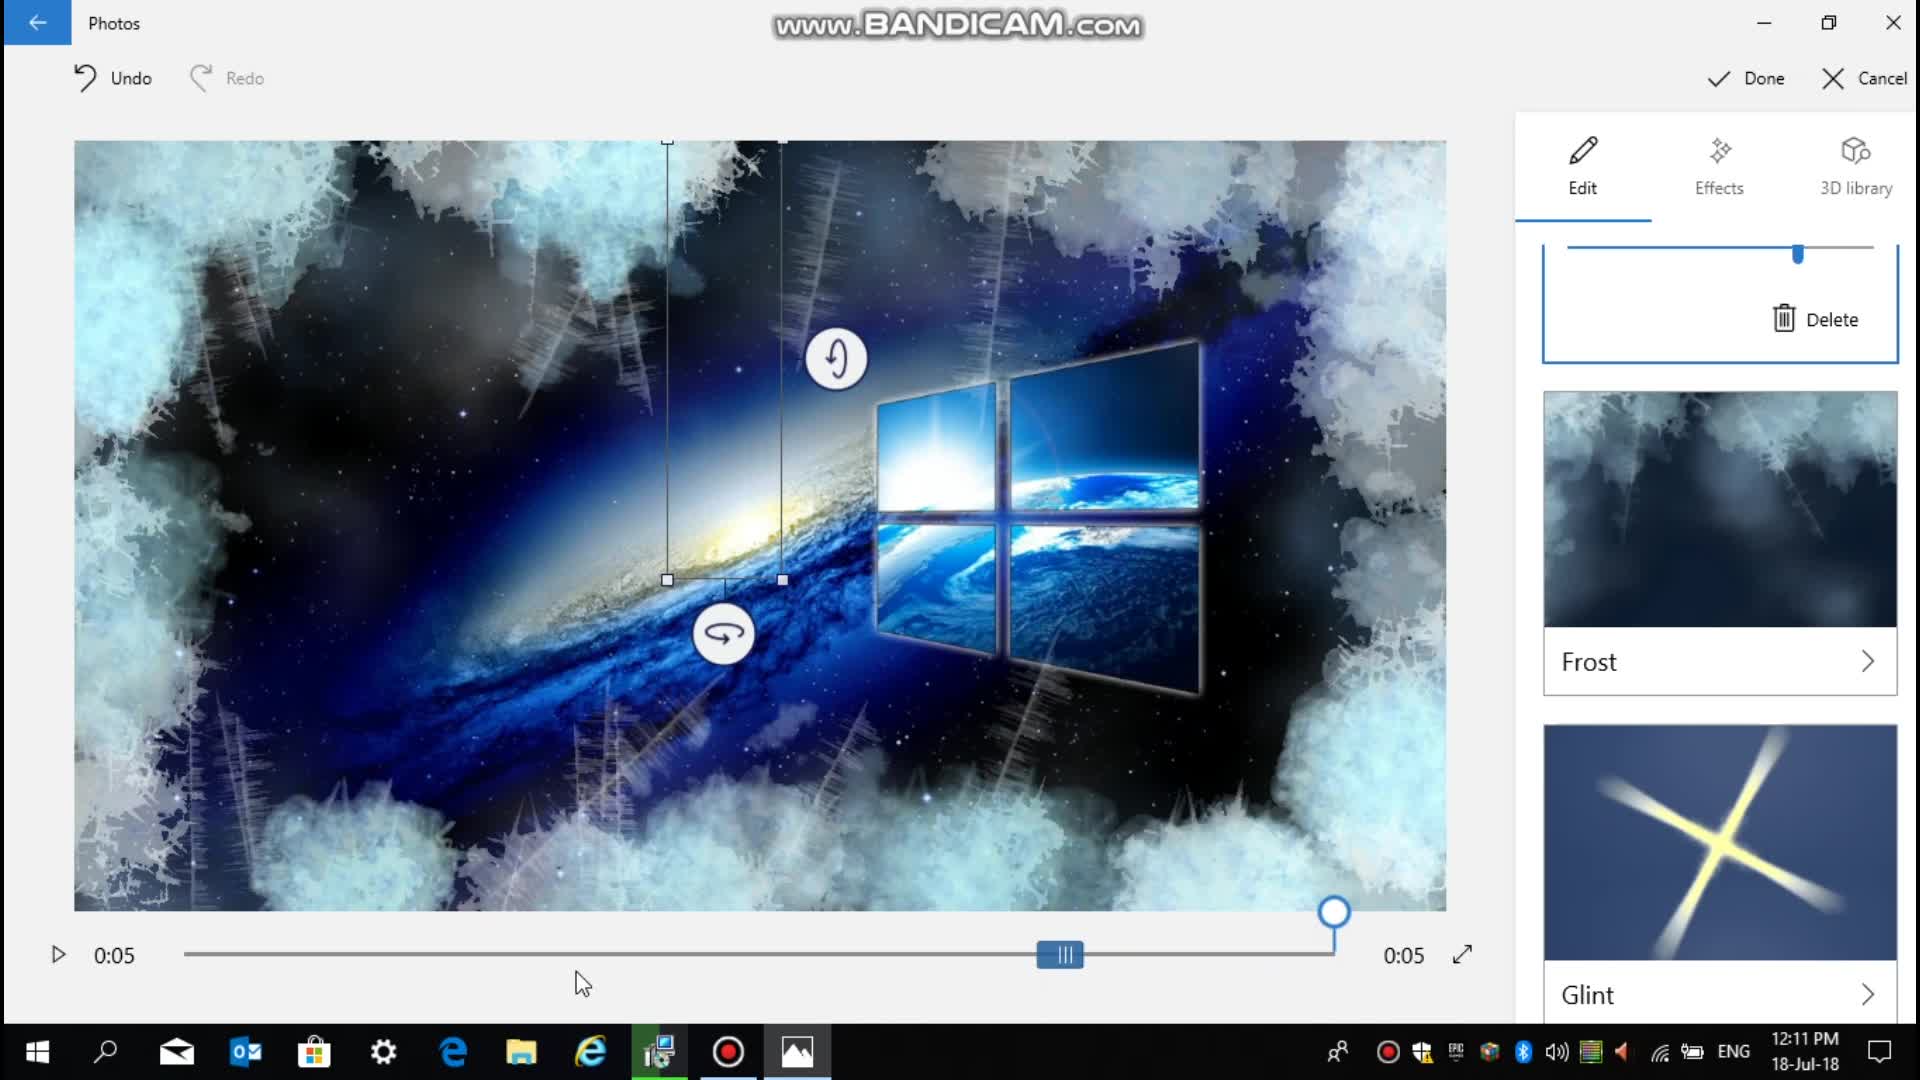Click the Bluetooth tray icon
The height and width of the screenshot is (1080, 1920).
coord(1523,1052)
